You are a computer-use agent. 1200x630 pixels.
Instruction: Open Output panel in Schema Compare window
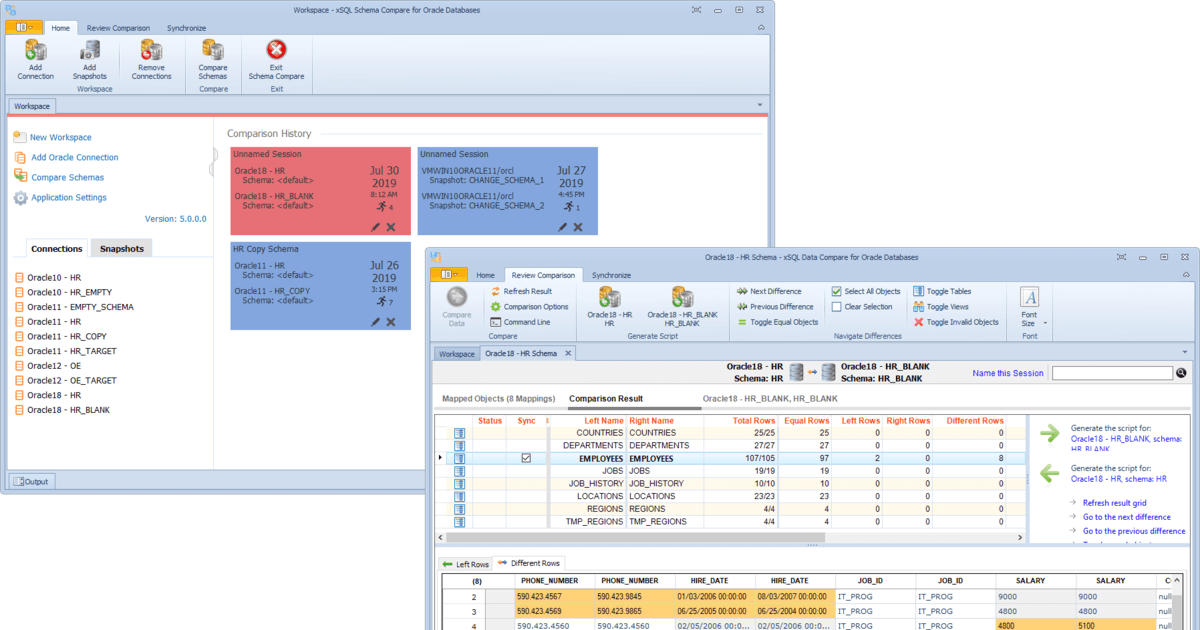(x=31, y=482)
